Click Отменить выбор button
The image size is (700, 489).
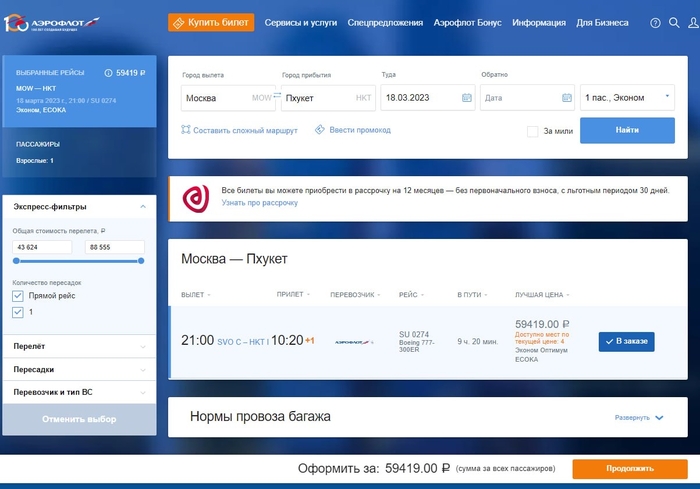pos(79,419)
